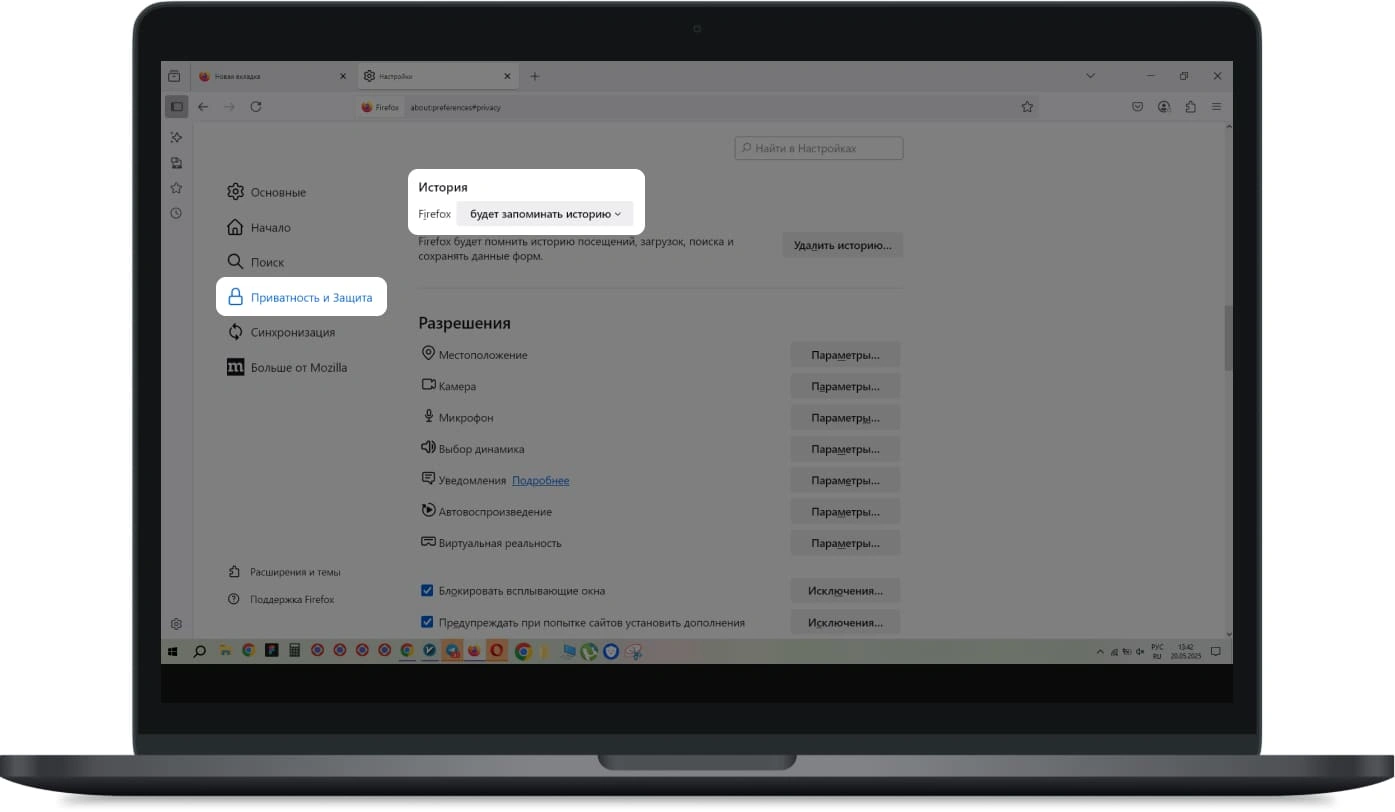The width and height of the screenshot is (1395, 812).
Task: Open the будет запоминать историю dropdown
Action: click(x=545, y=214)
